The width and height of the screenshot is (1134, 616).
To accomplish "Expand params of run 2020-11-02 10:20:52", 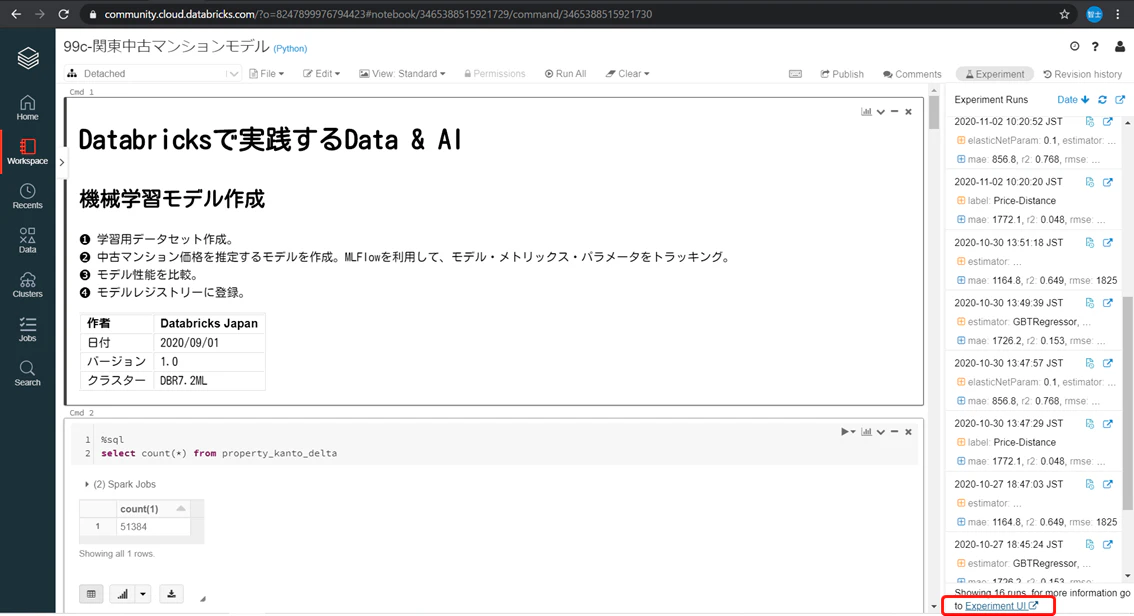I will click(x=960, y=140).
